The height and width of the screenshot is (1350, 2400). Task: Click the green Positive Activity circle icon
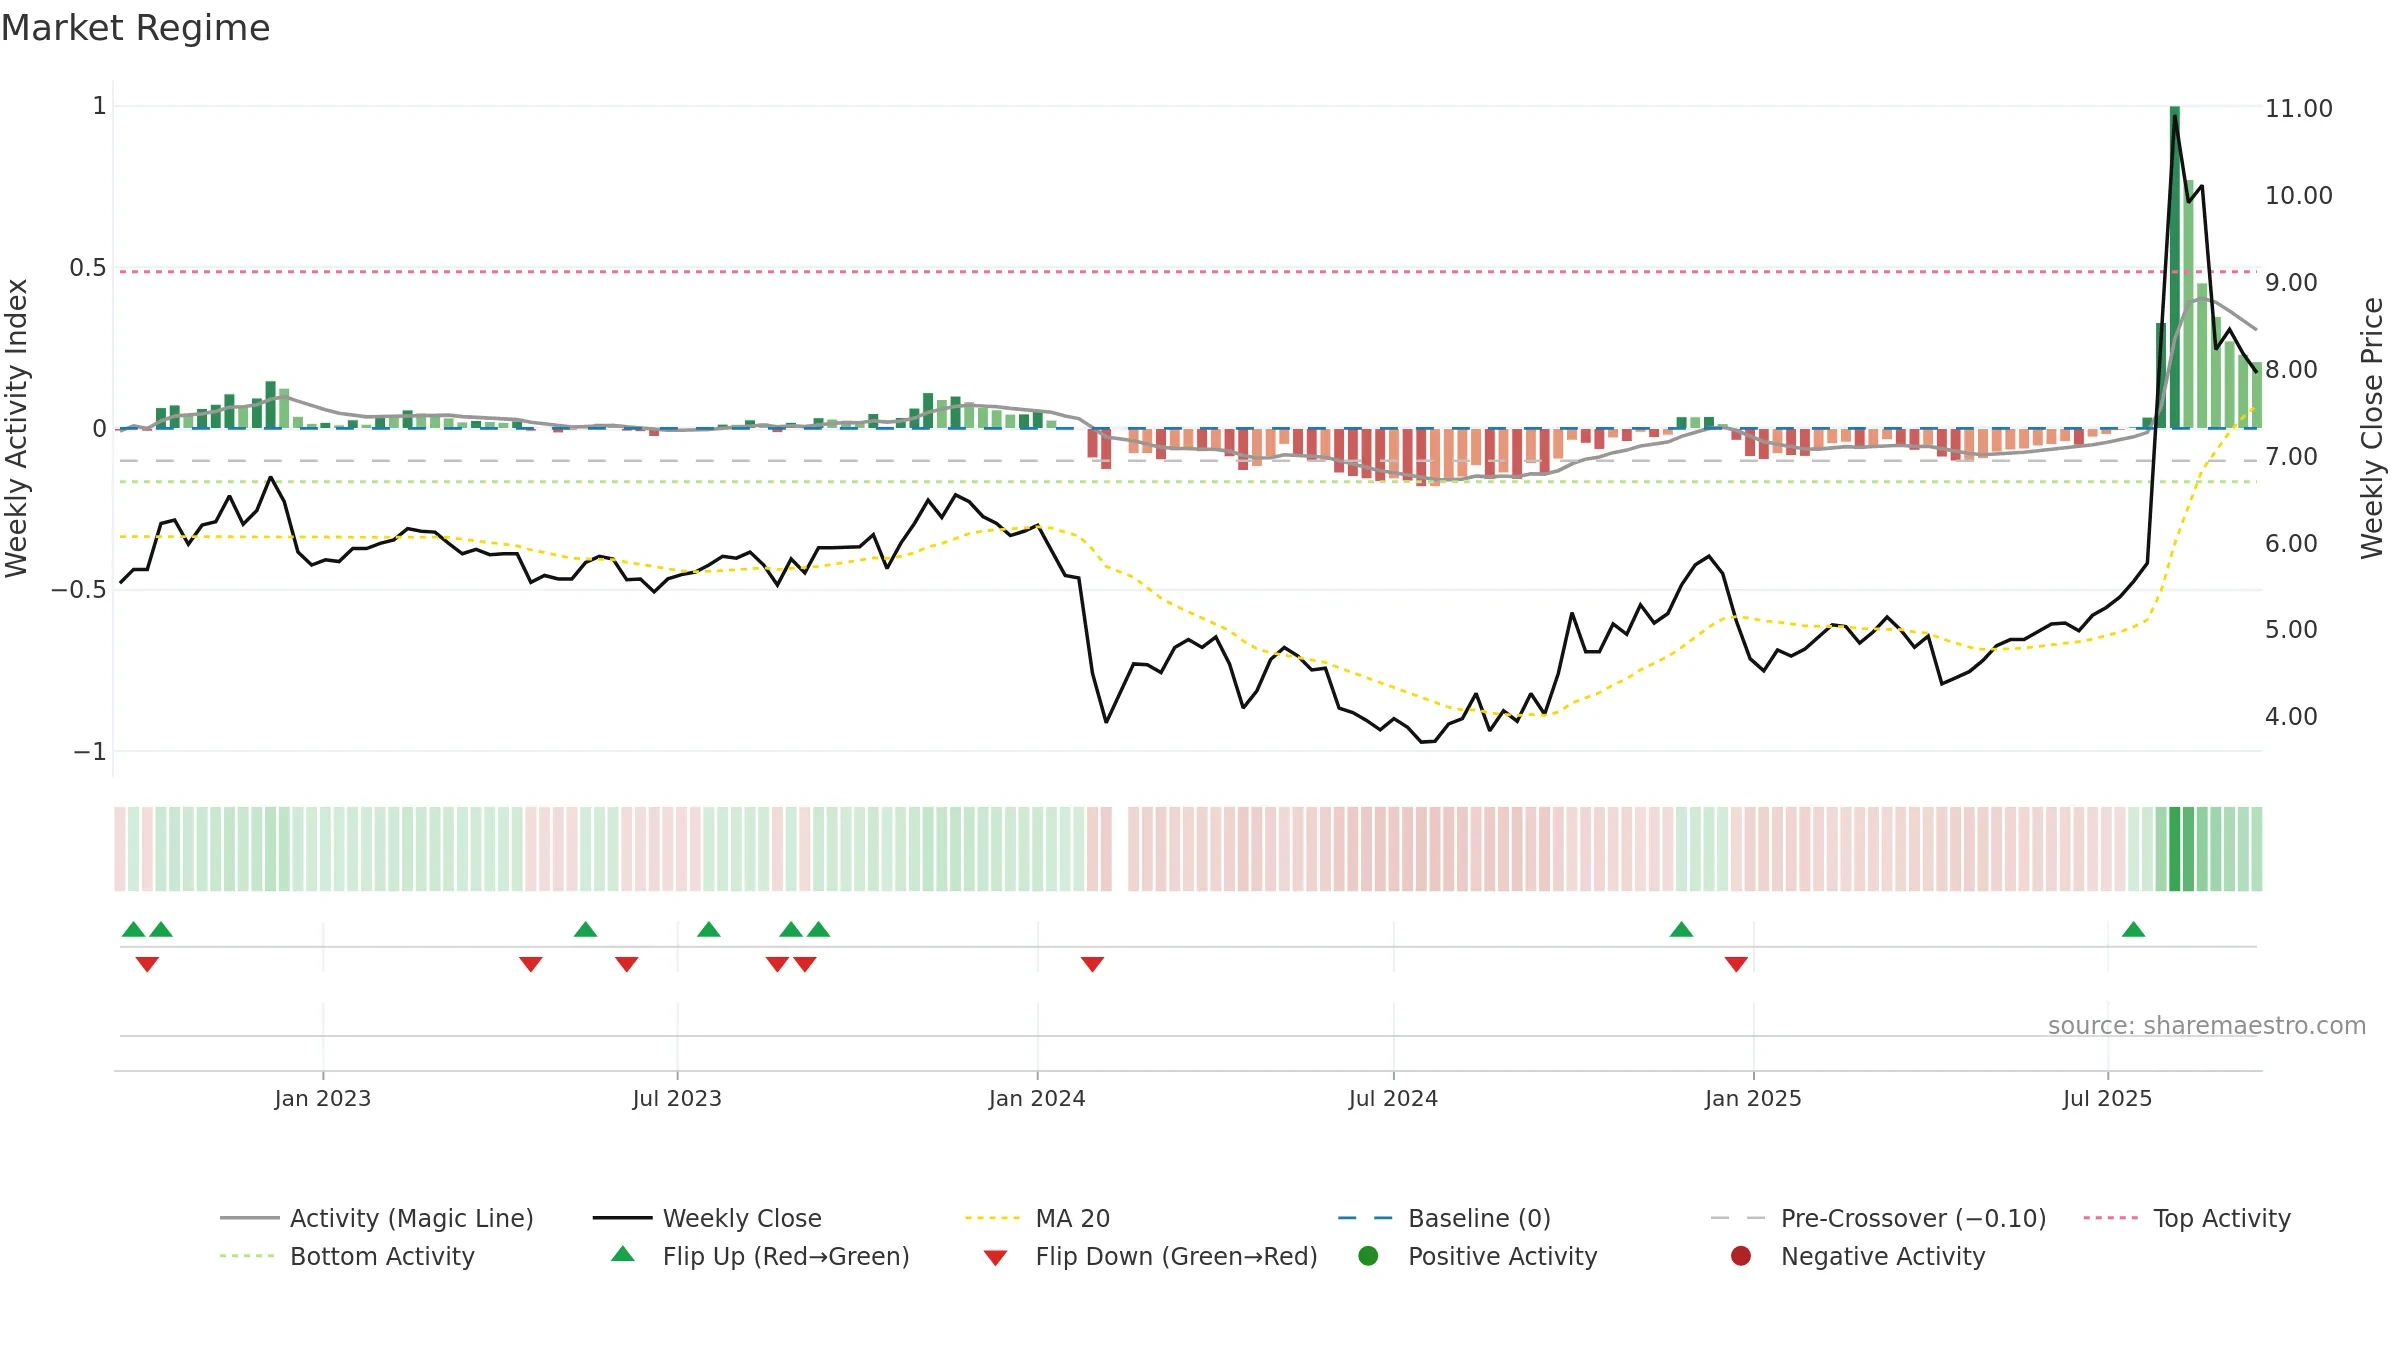[x=1368, y=1256]
